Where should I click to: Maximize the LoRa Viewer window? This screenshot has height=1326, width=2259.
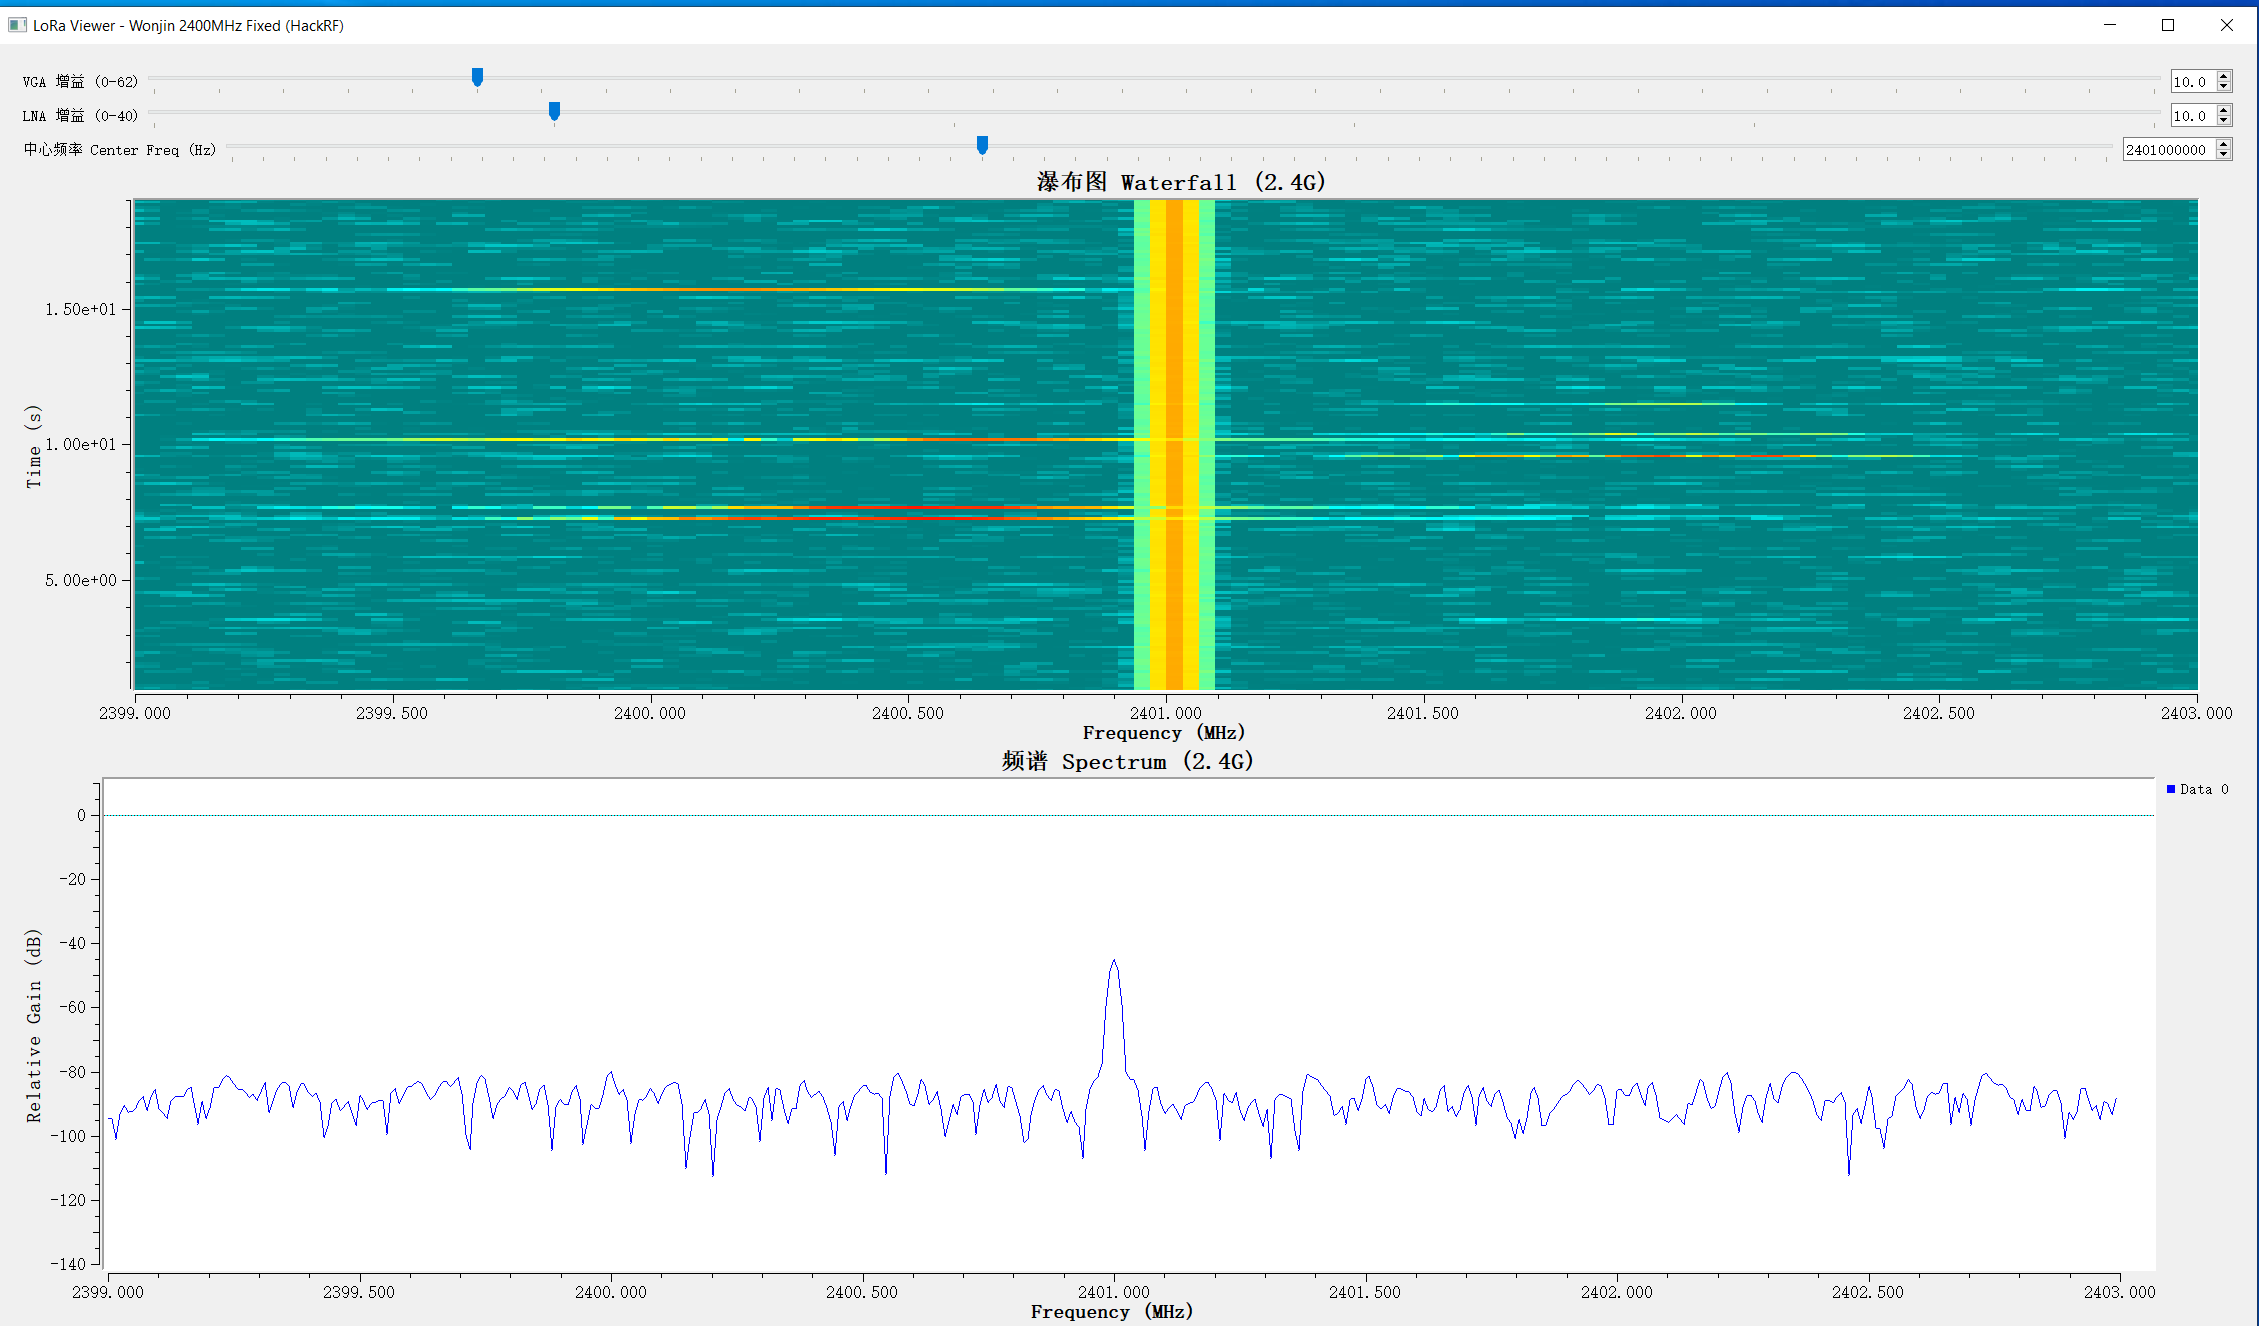pyautogui.click(x=2168, y=25)
